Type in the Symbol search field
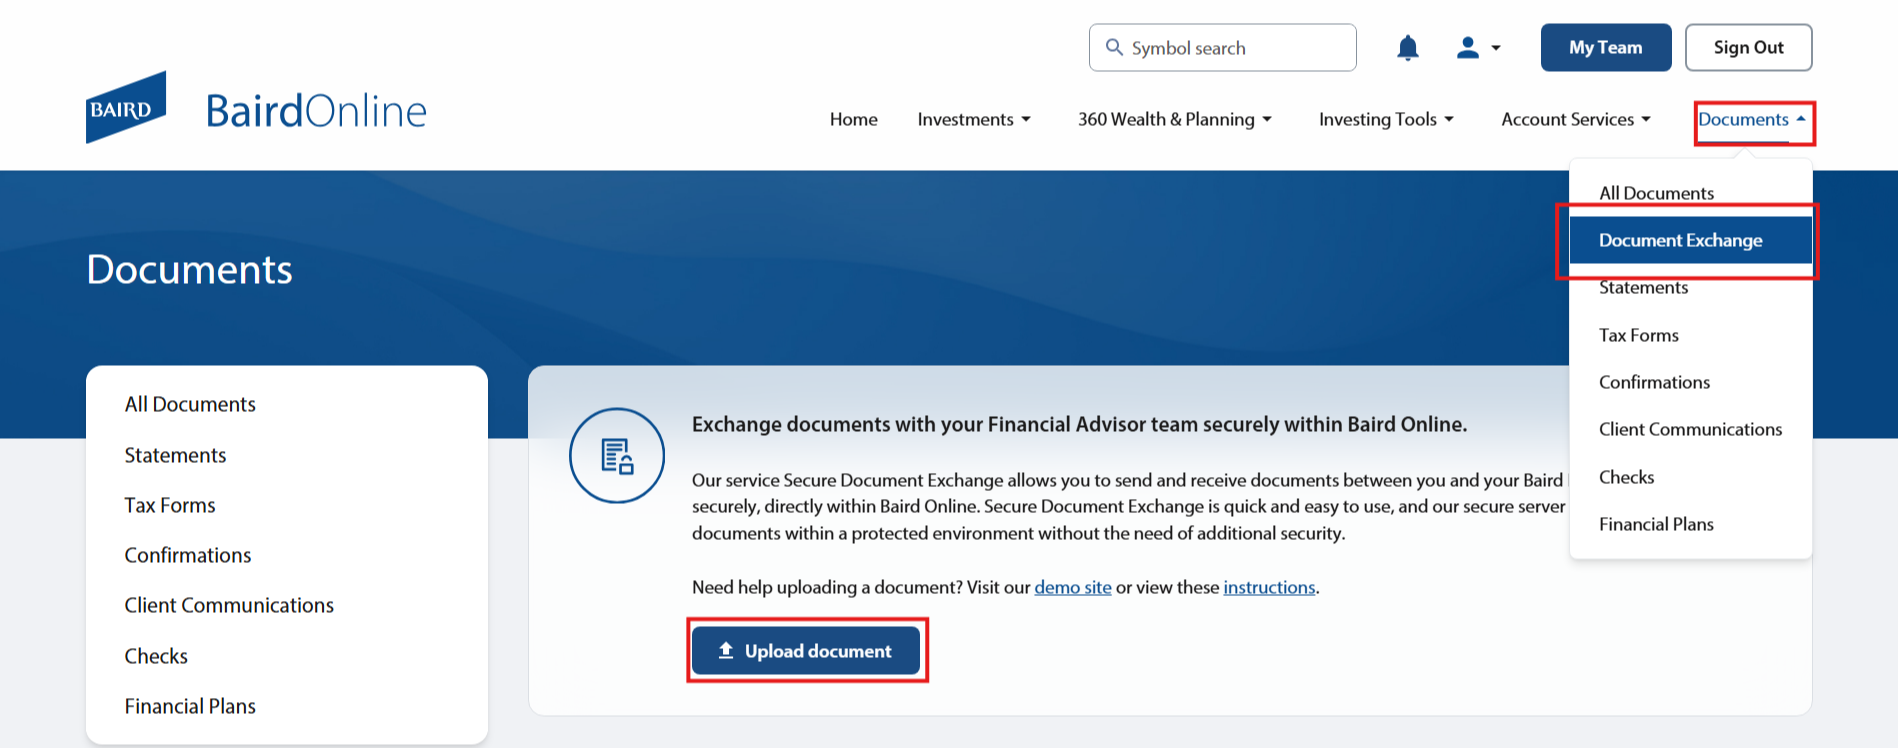 tap(1222, 48)
